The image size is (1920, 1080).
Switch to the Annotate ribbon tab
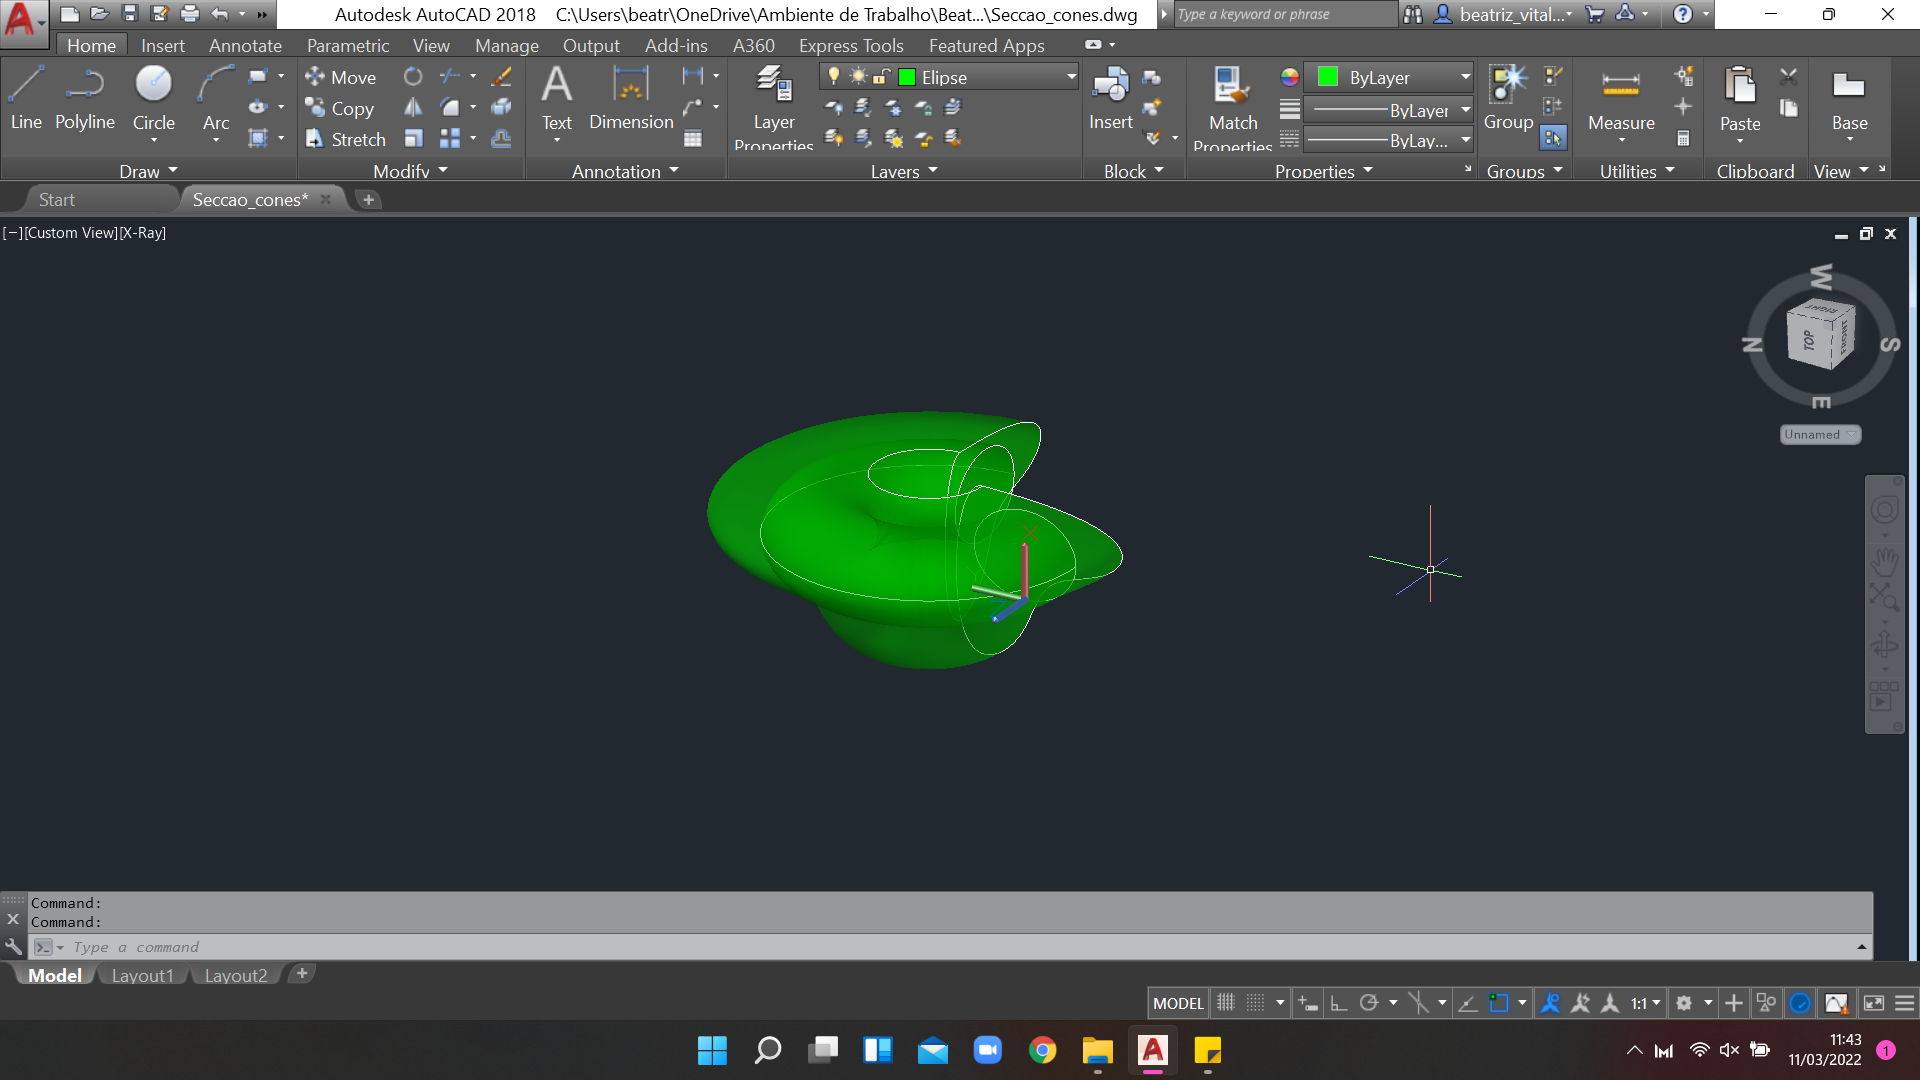pos(245,45)
